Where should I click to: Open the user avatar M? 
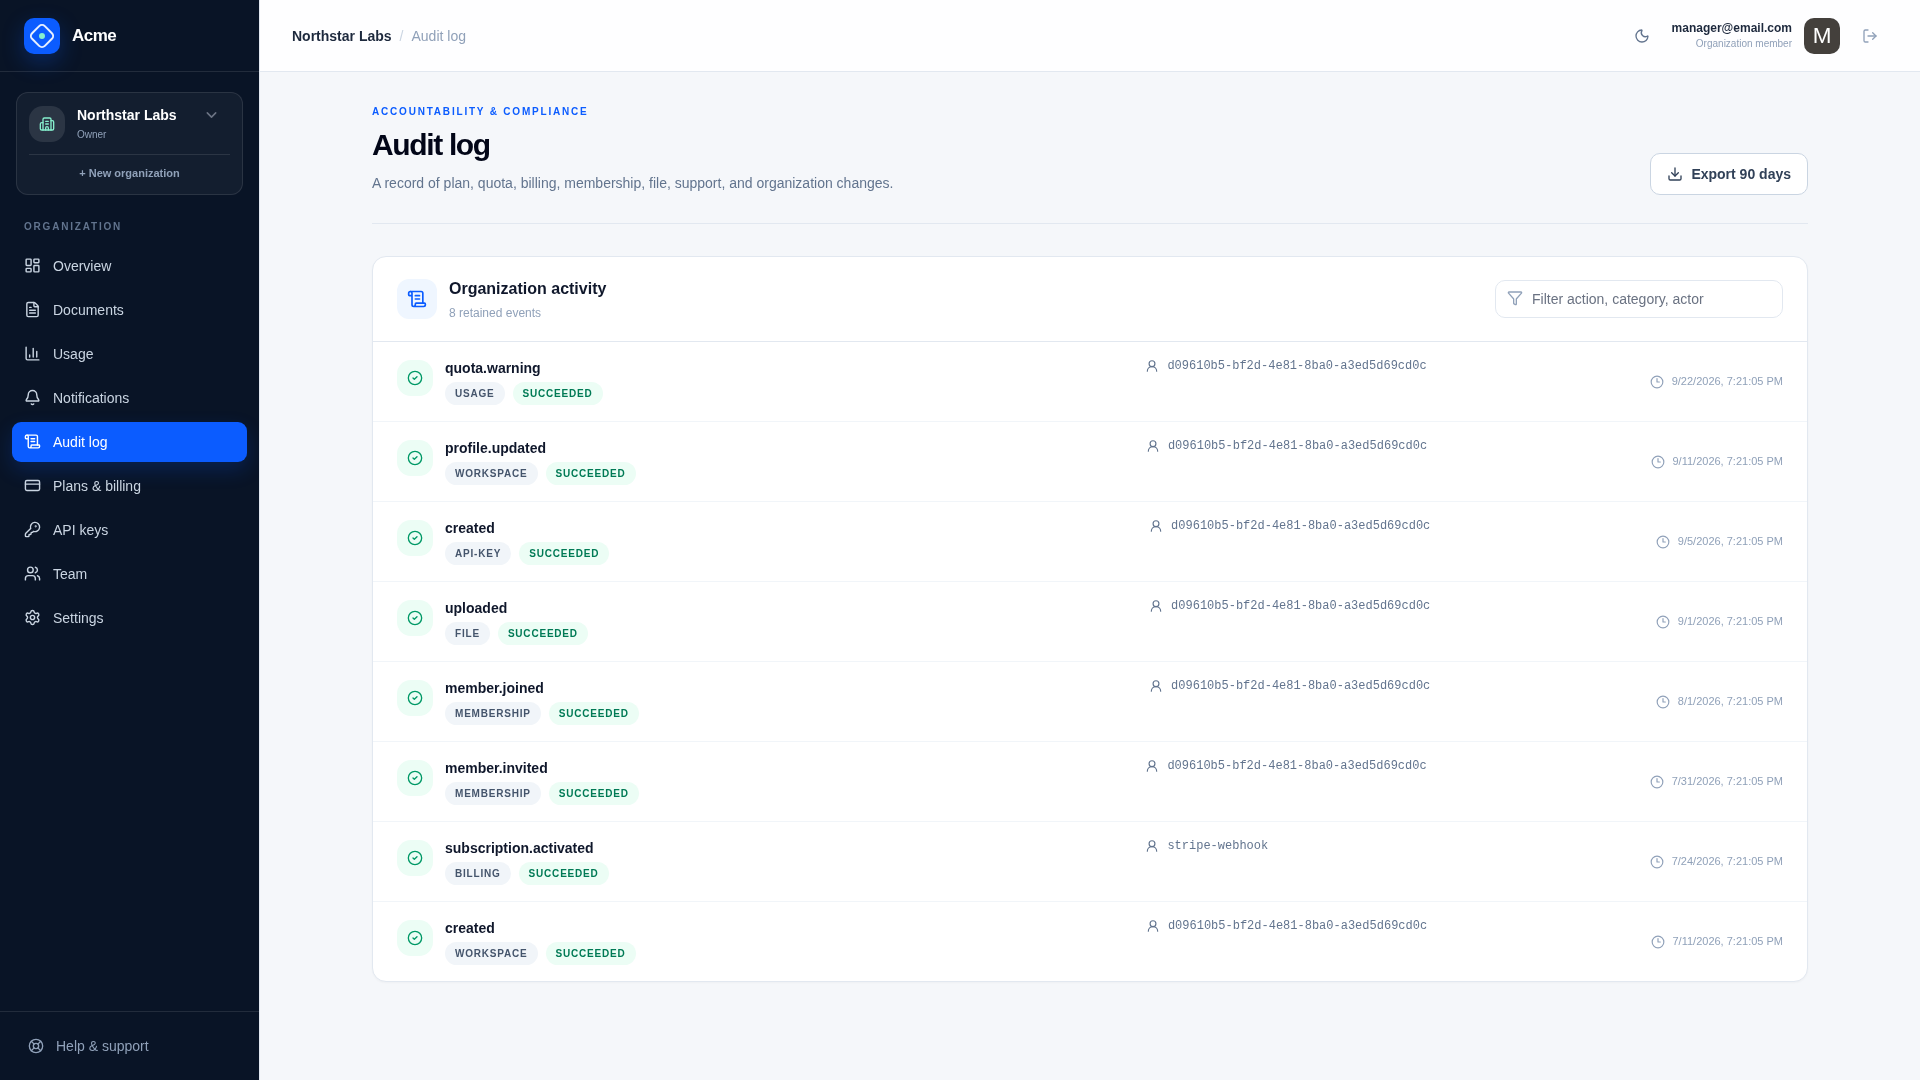[1822, 36]
